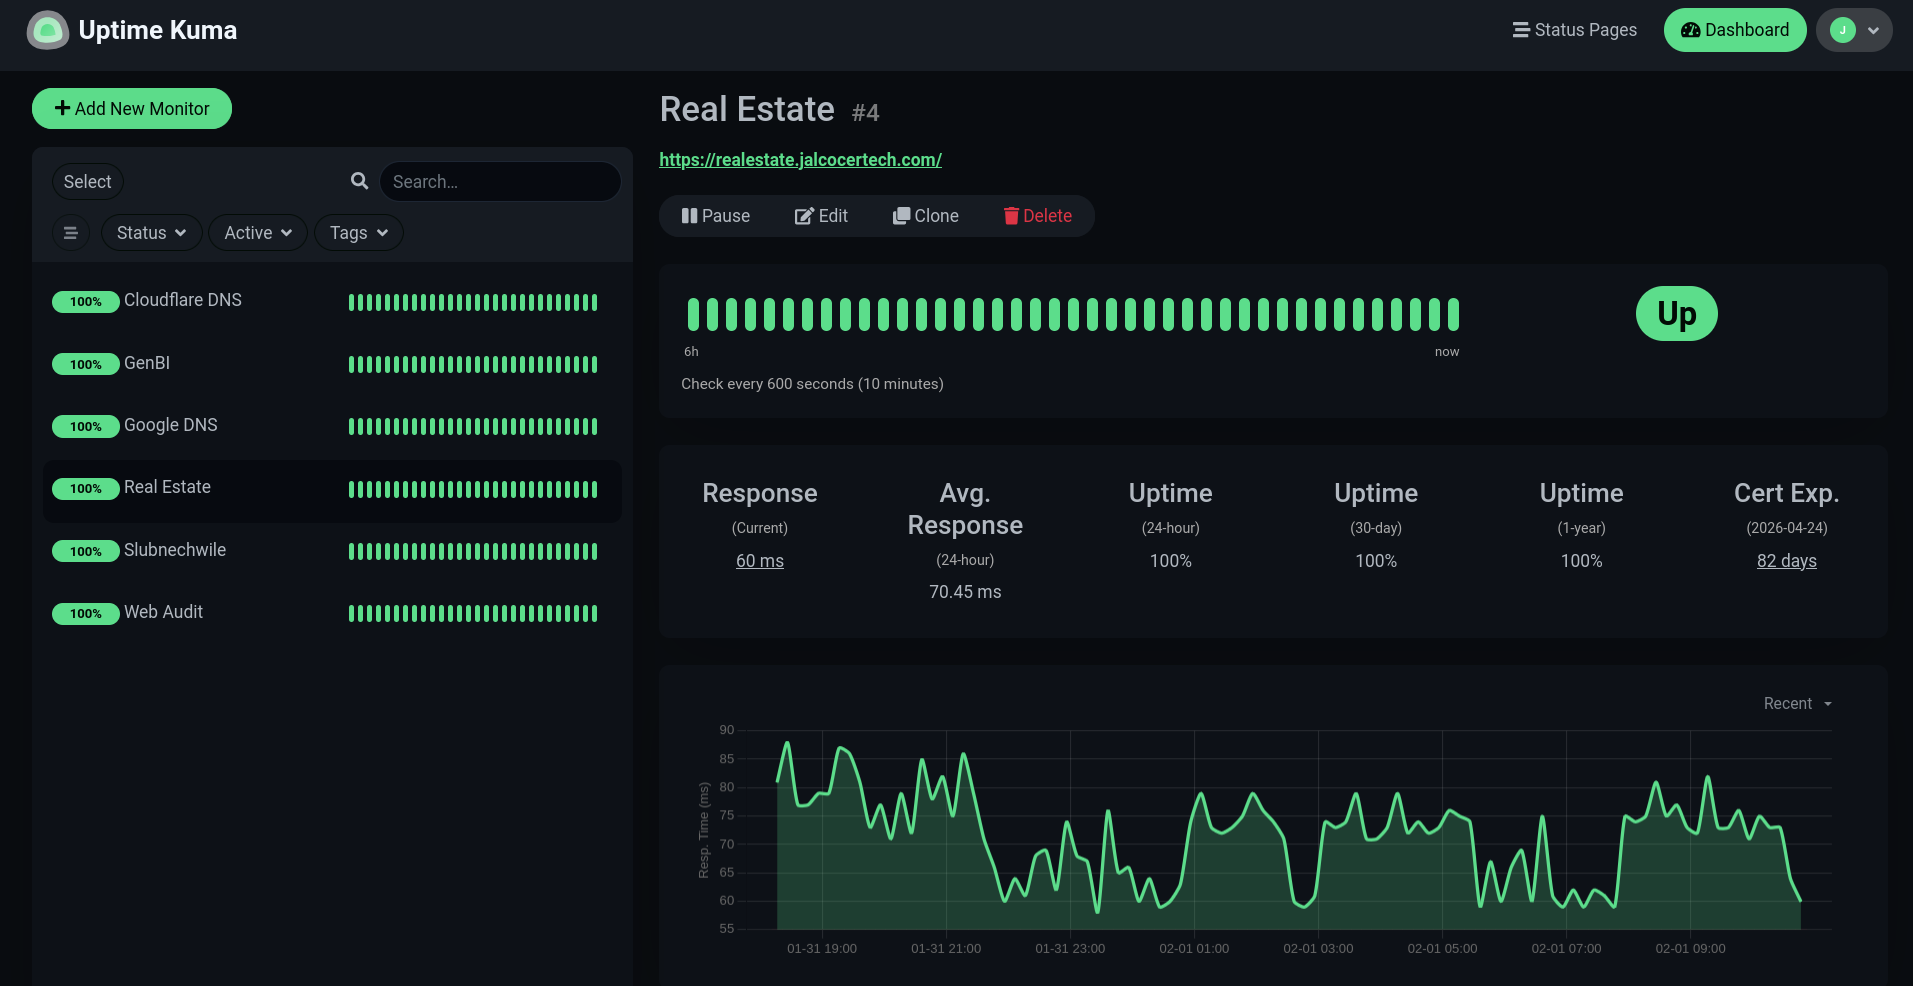Delete the Real Estate monitor
The height and width of the screenshot is (986, 1913).
pos(1037,216)
